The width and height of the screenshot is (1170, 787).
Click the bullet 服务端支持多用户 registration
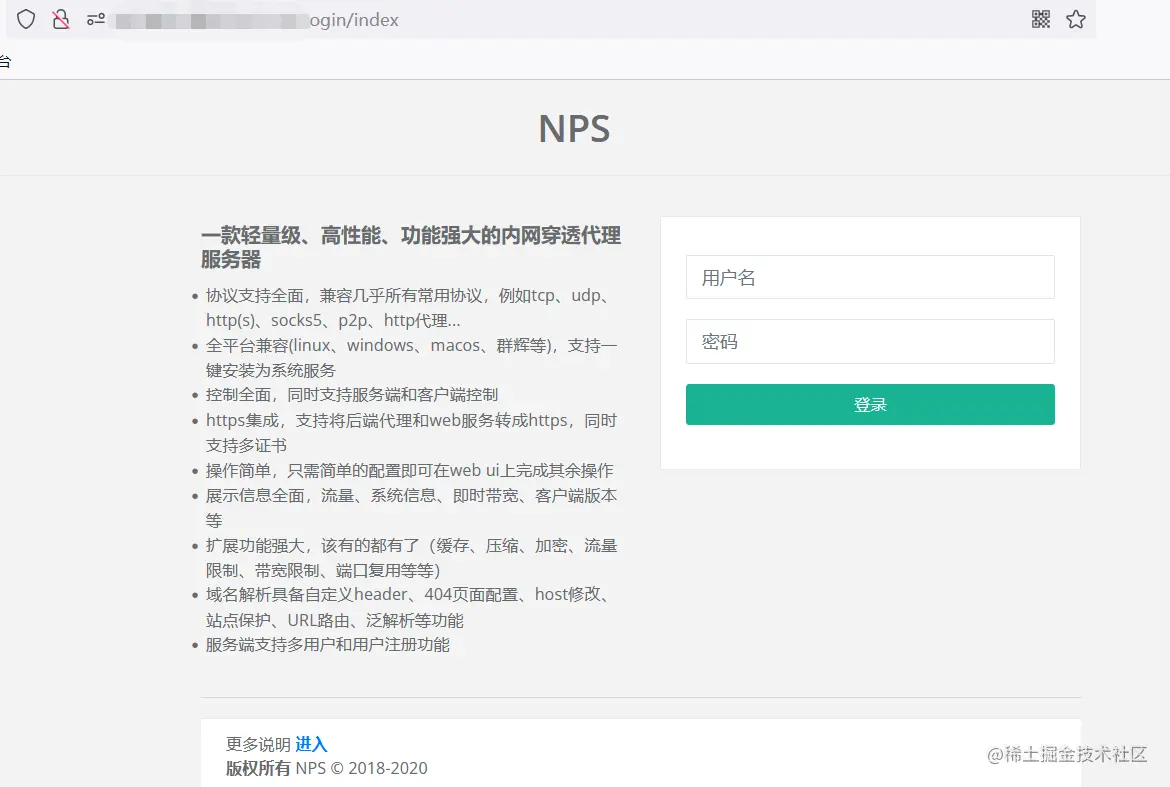[x=328, y=645]
